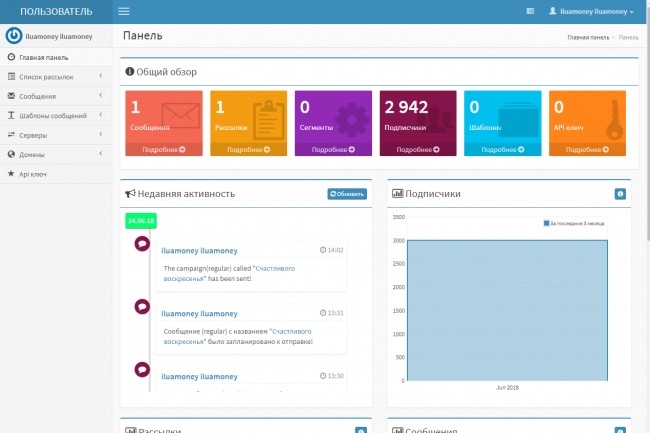Open the Iluamoney user dropdown in header
This screenshot has height=433, width=650.
tap(592, 12)
